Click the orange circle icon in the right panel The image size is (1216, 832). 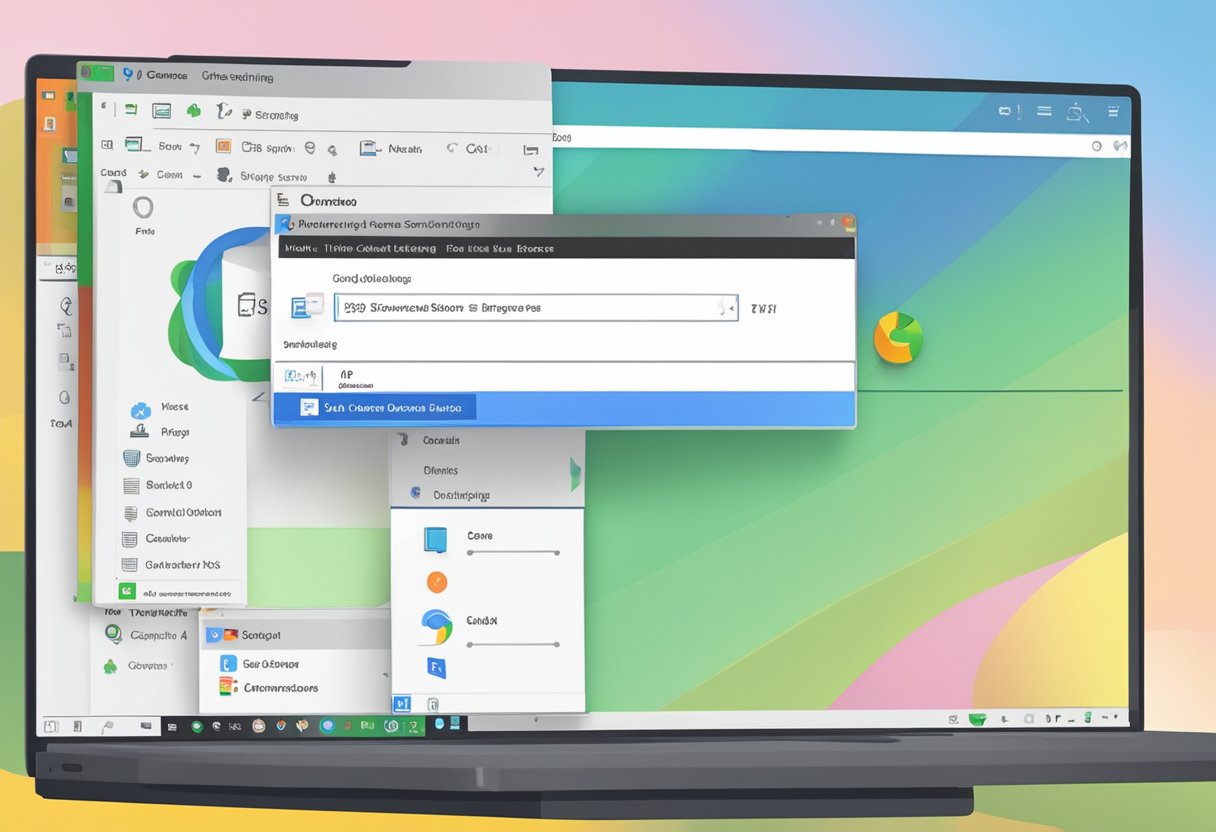436,582
